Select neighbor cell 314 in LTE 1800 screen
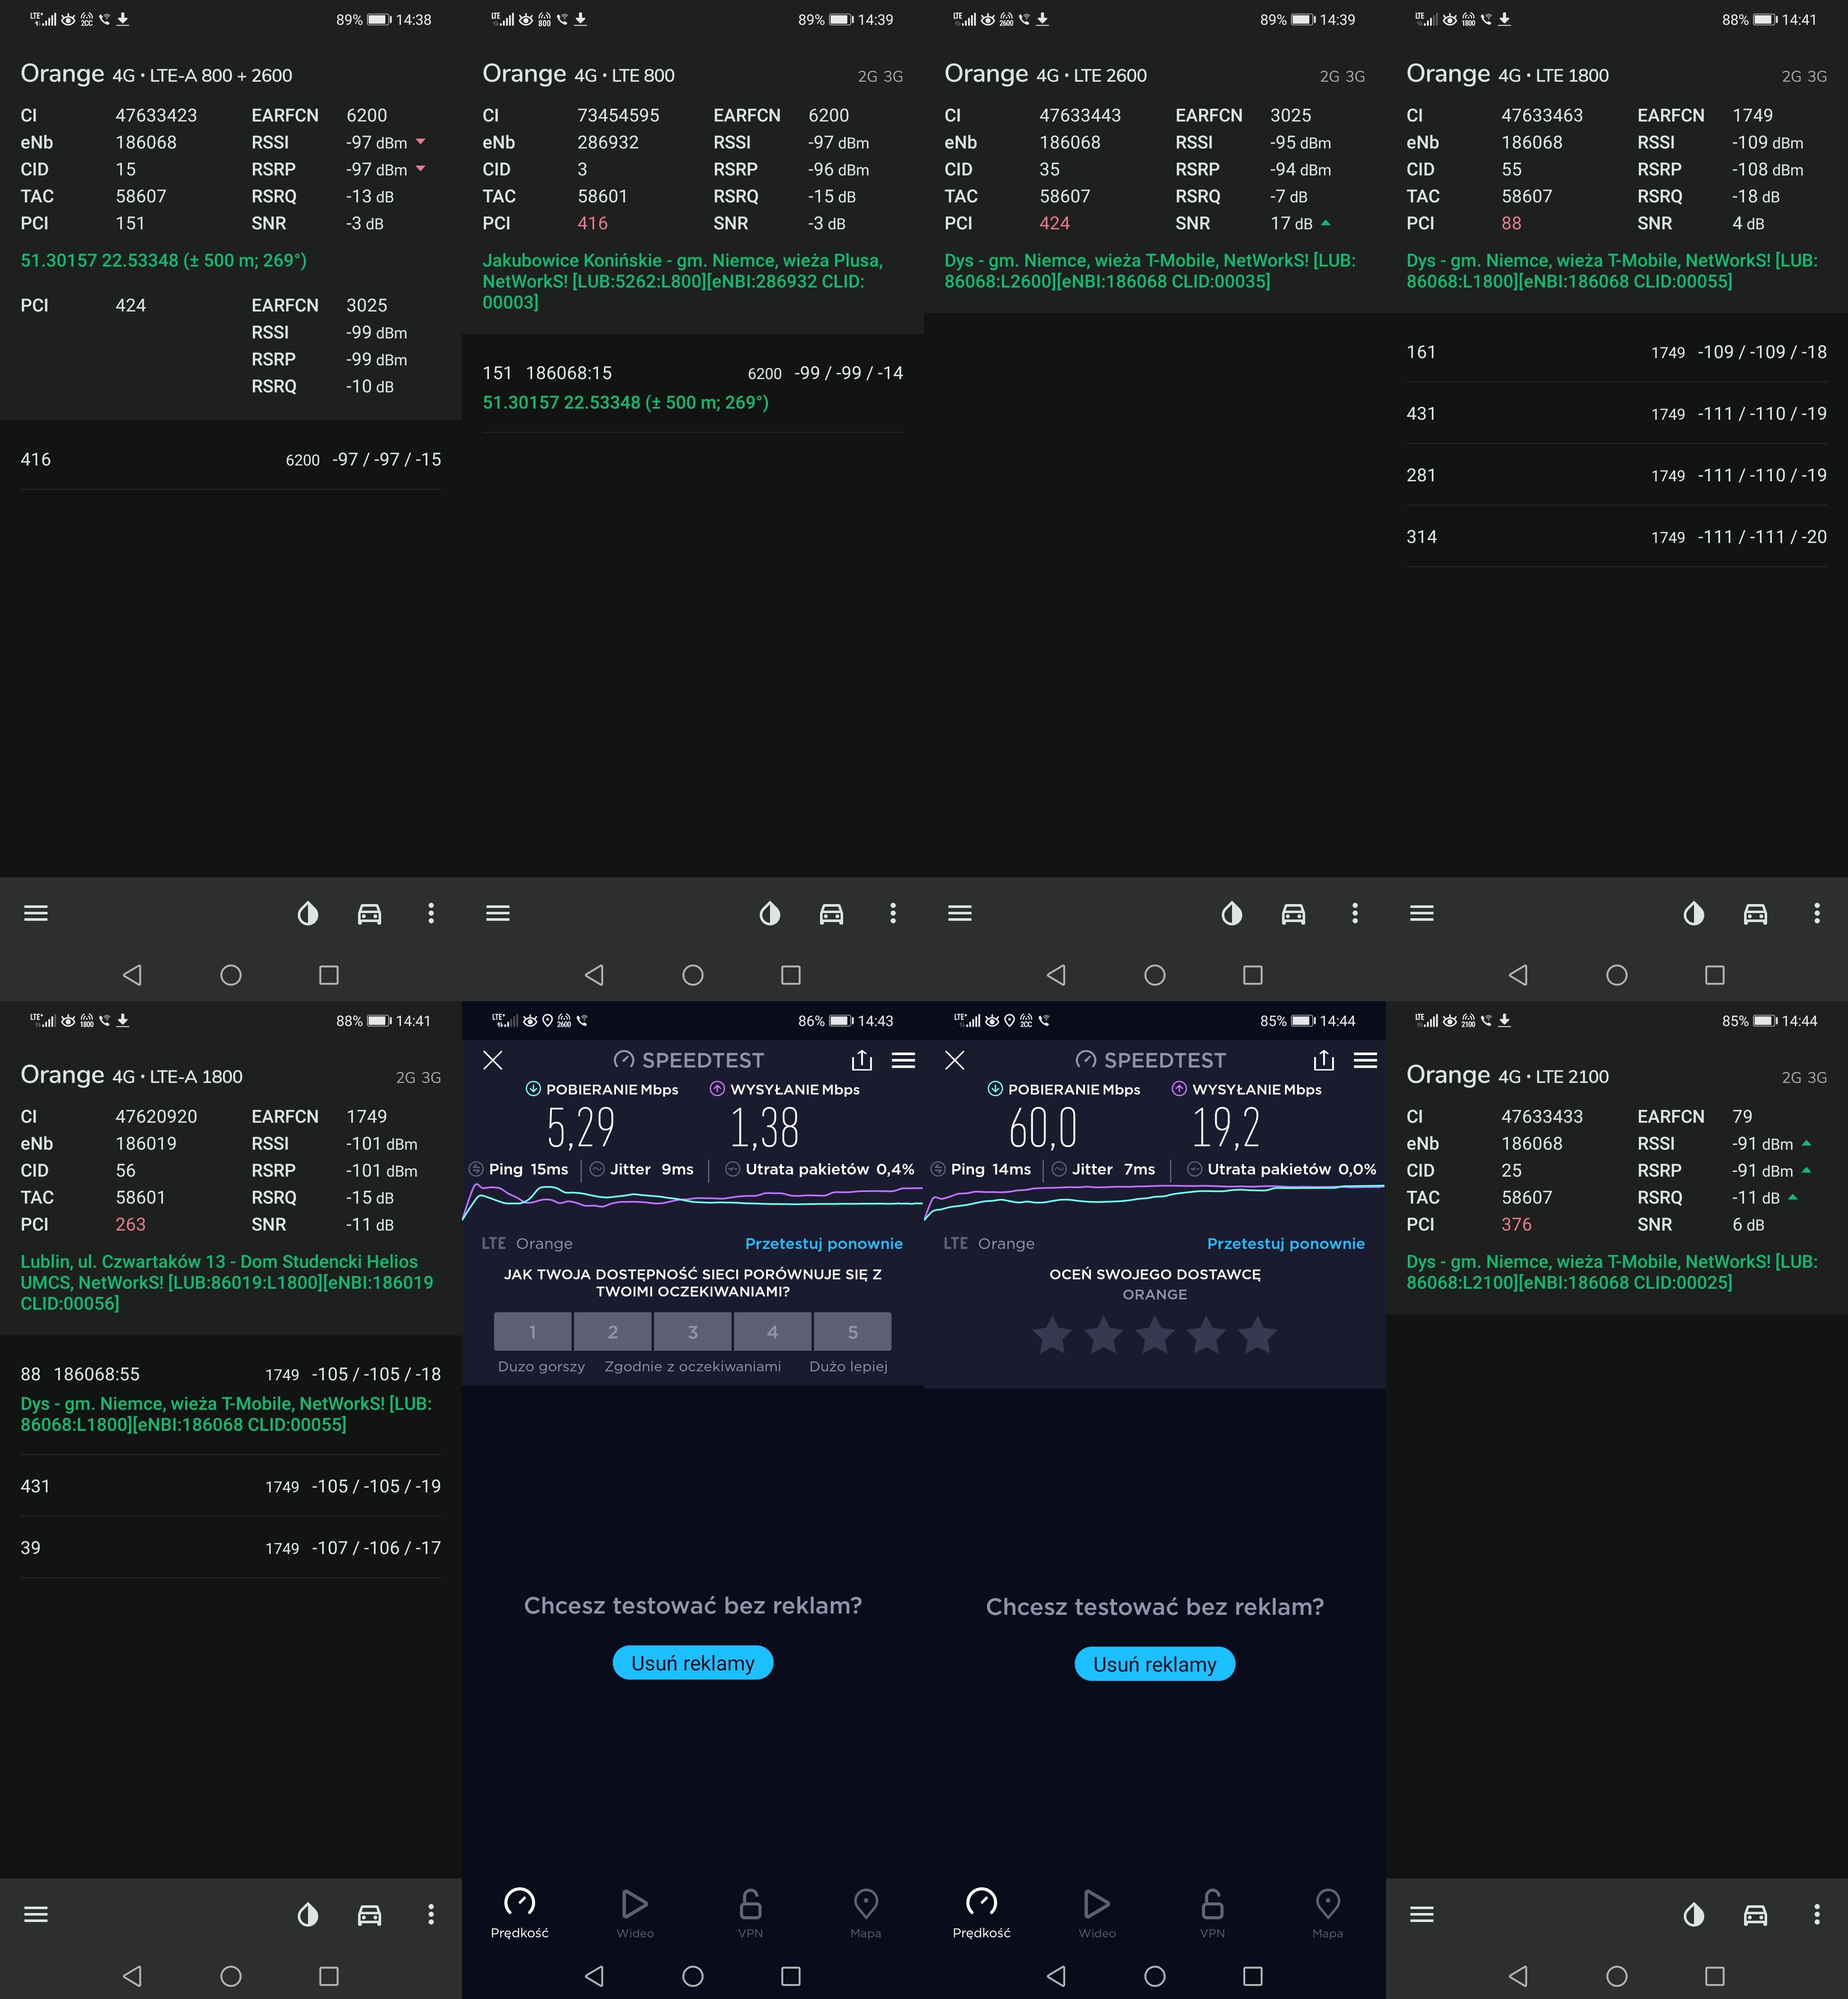 [x=1616, y=537]
